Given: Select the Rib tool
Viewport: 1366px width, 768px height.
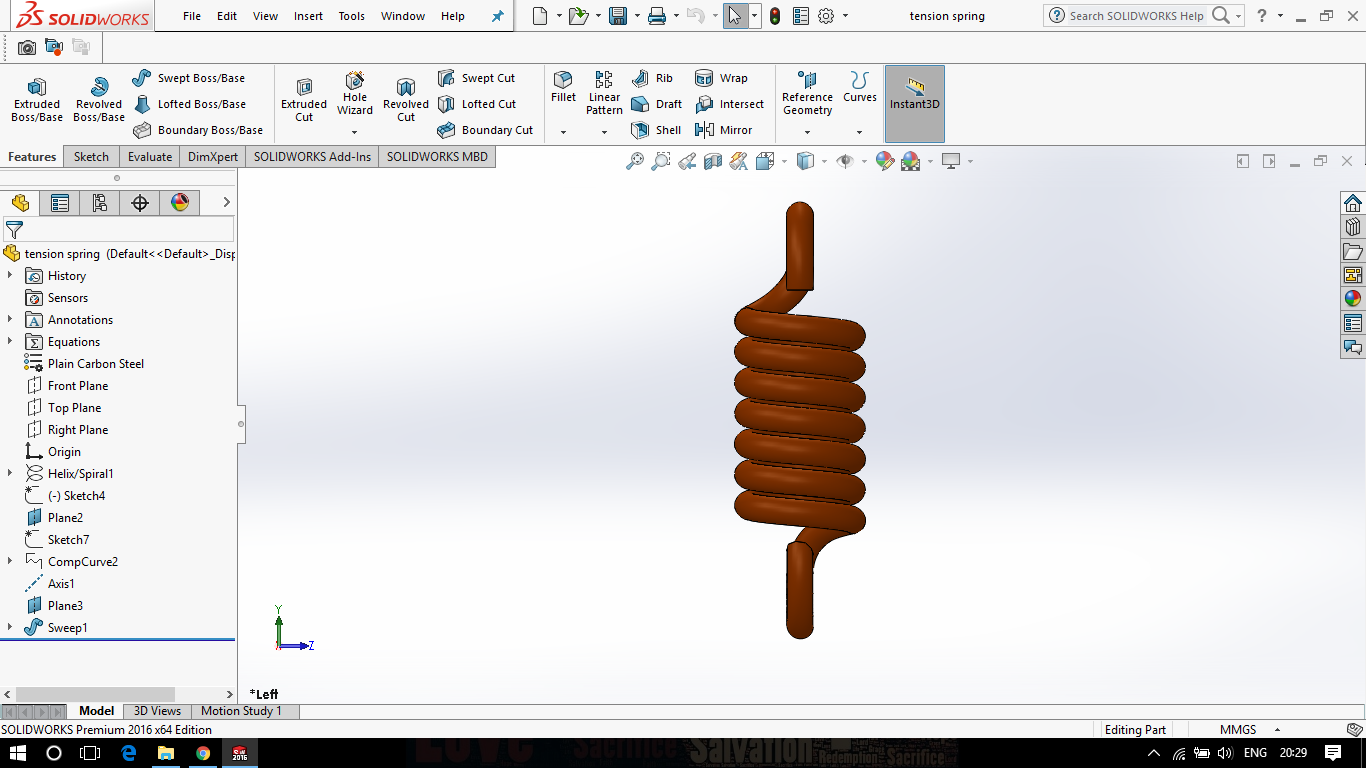Looking at the screenshot, I should (x=652, y=78).
